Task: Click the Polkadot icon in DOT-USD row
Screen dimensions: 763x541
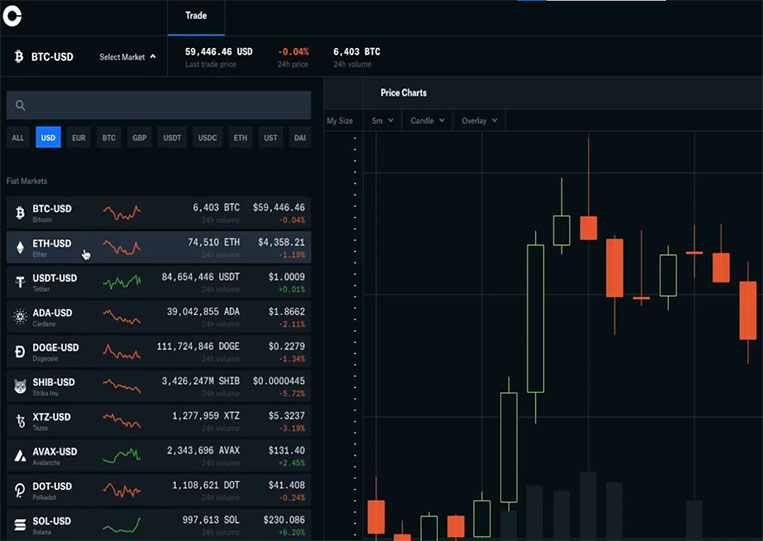Action: pos(20,490)
